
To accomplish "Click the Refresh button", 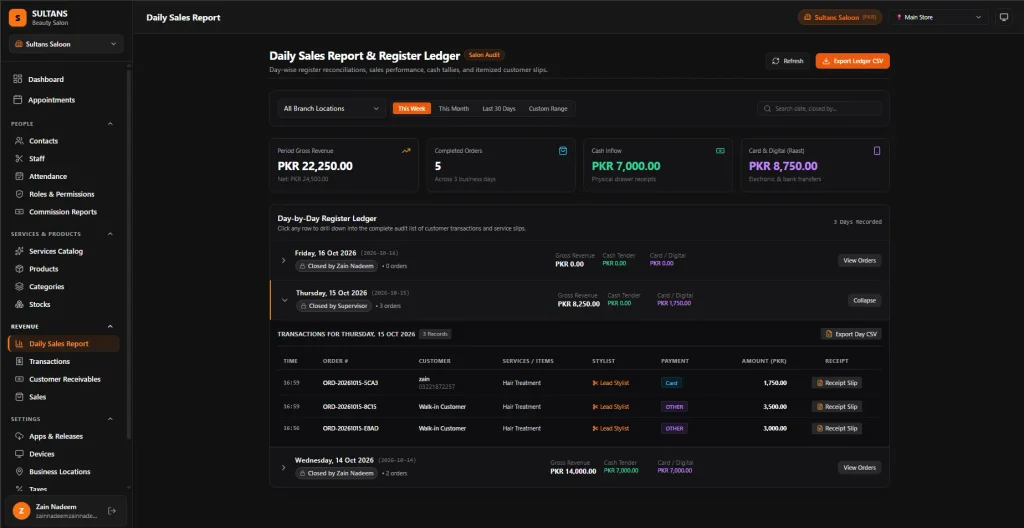I will 788,61.
